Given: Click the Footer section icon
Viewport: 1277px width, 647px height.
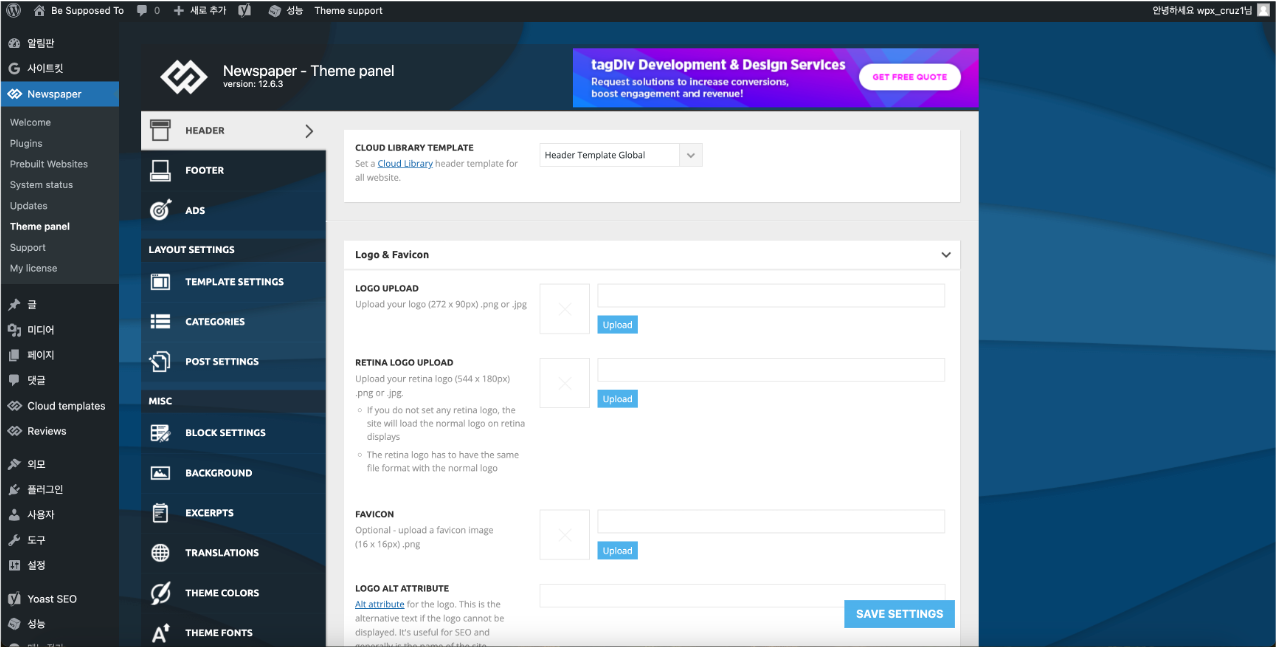Looking at the screenshot, I should coord(160,171).
